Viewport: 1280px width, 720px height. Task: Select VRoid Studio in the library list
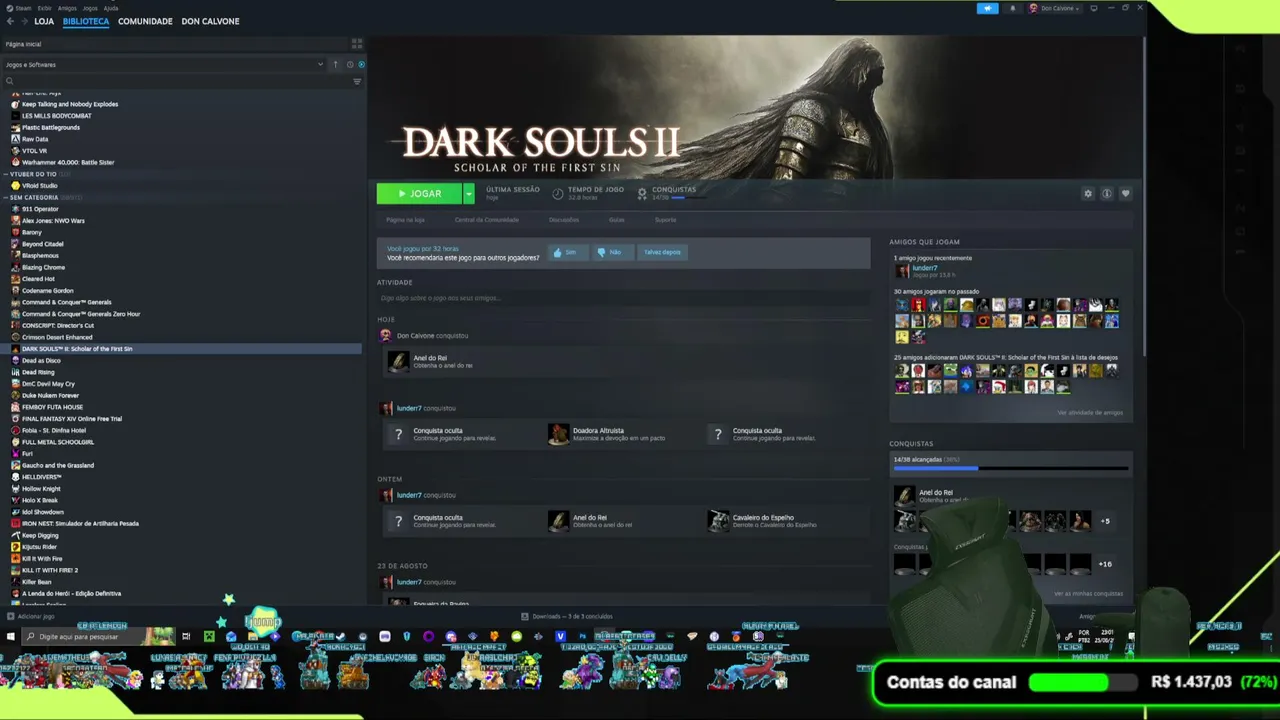(40, 185)
